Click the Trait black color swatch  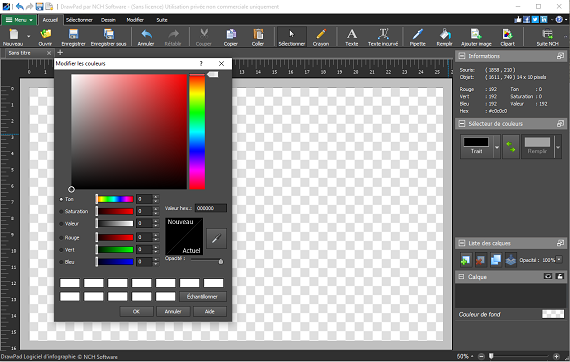pos(476,142)
